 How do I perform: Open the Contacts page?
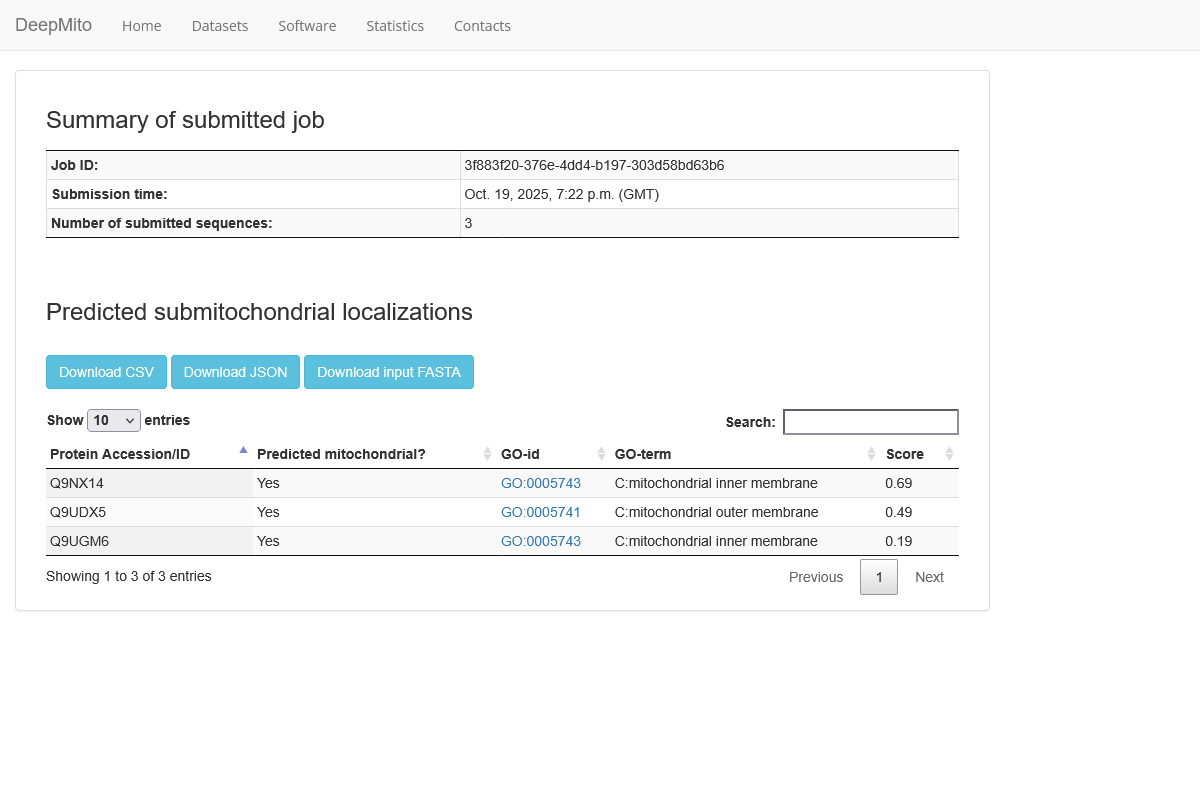(482, 26)
